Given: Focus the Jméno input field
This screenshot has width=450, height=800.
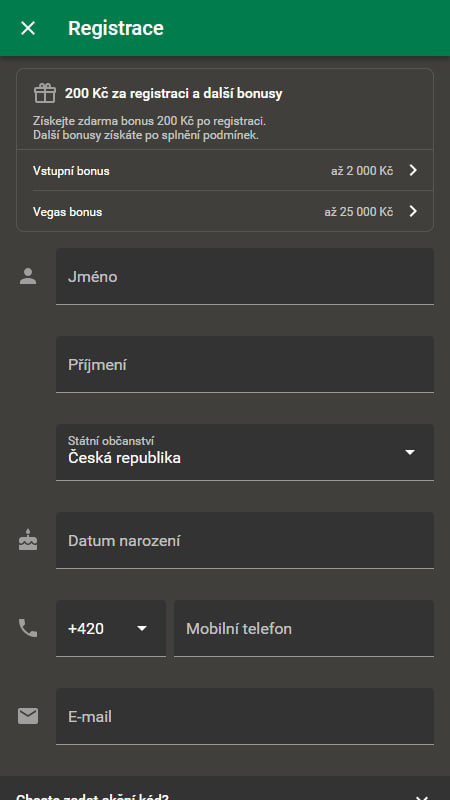Looking at the screenshot, I should (245, 276).
